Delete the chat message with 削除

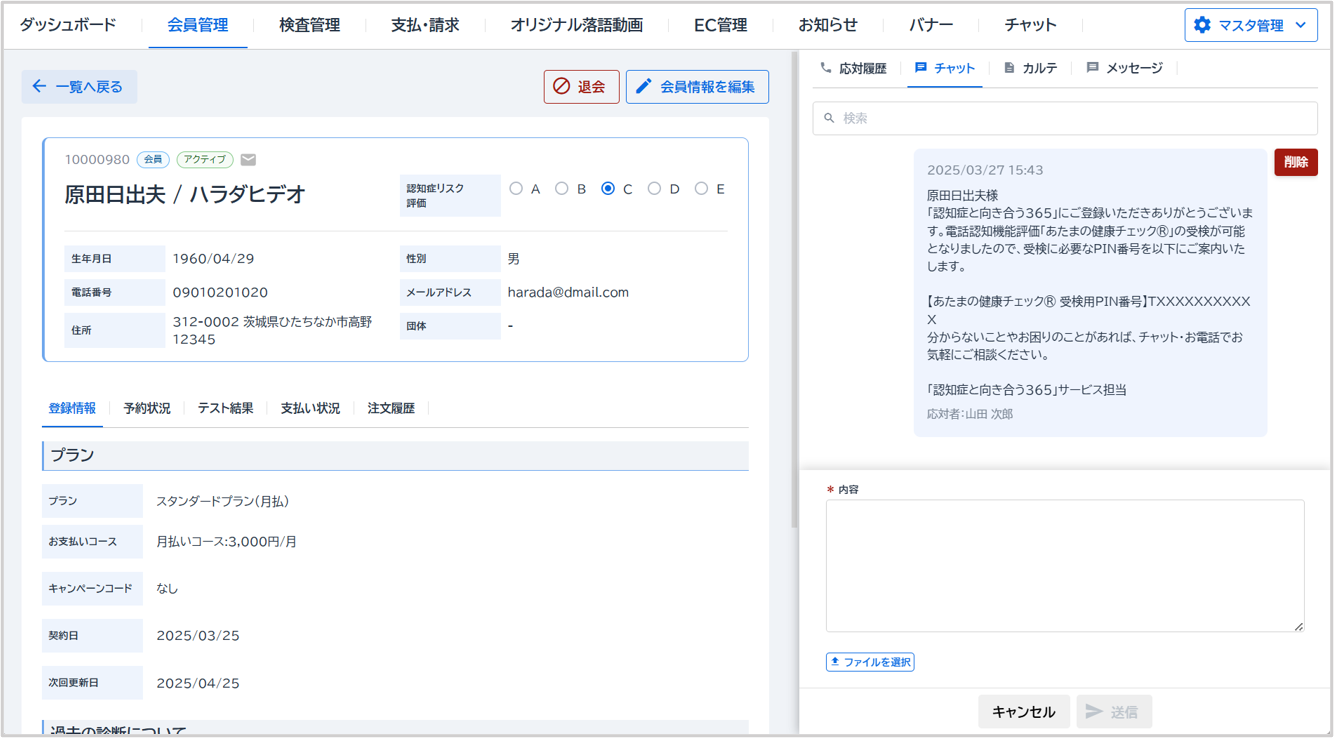[1295, 162]
